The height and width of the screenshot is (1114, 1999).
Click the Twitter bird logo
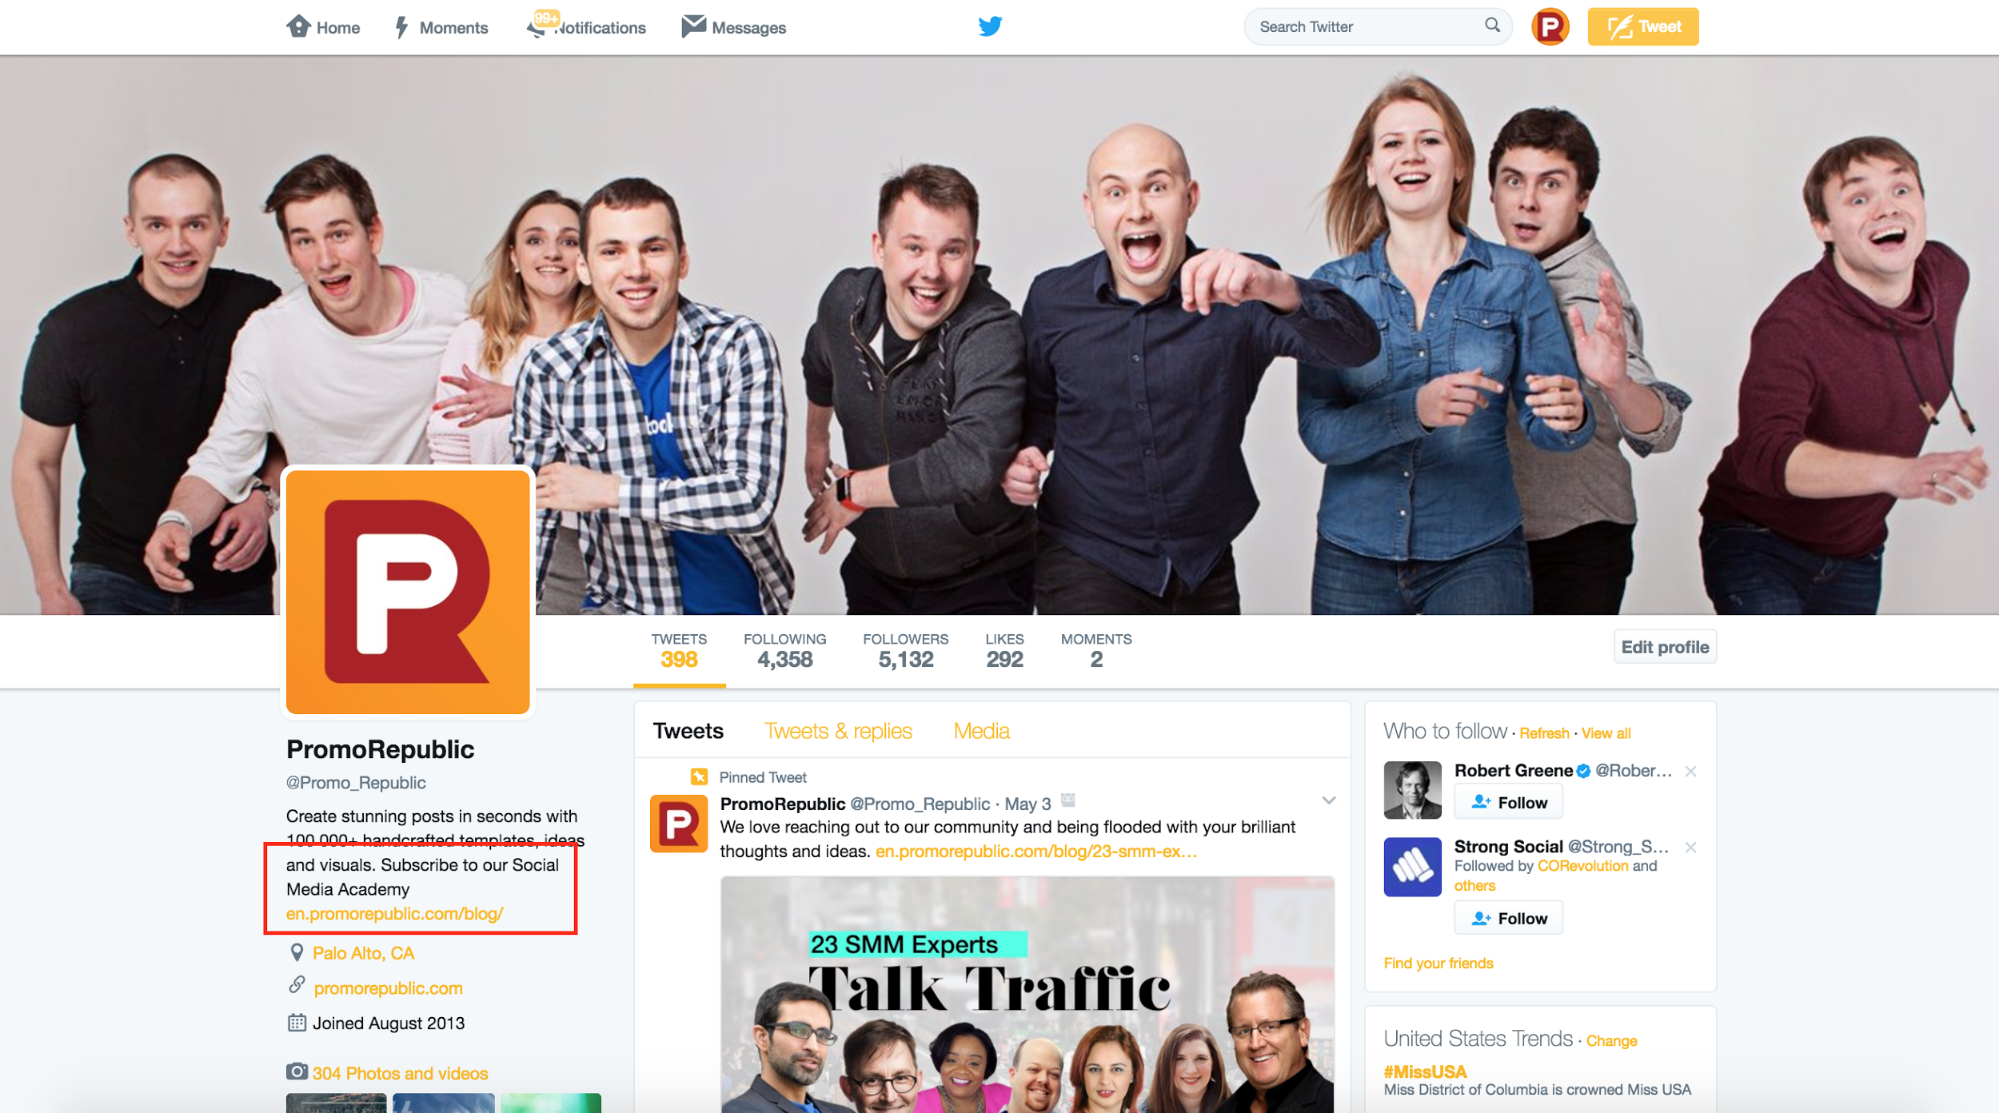coord(990,26)
